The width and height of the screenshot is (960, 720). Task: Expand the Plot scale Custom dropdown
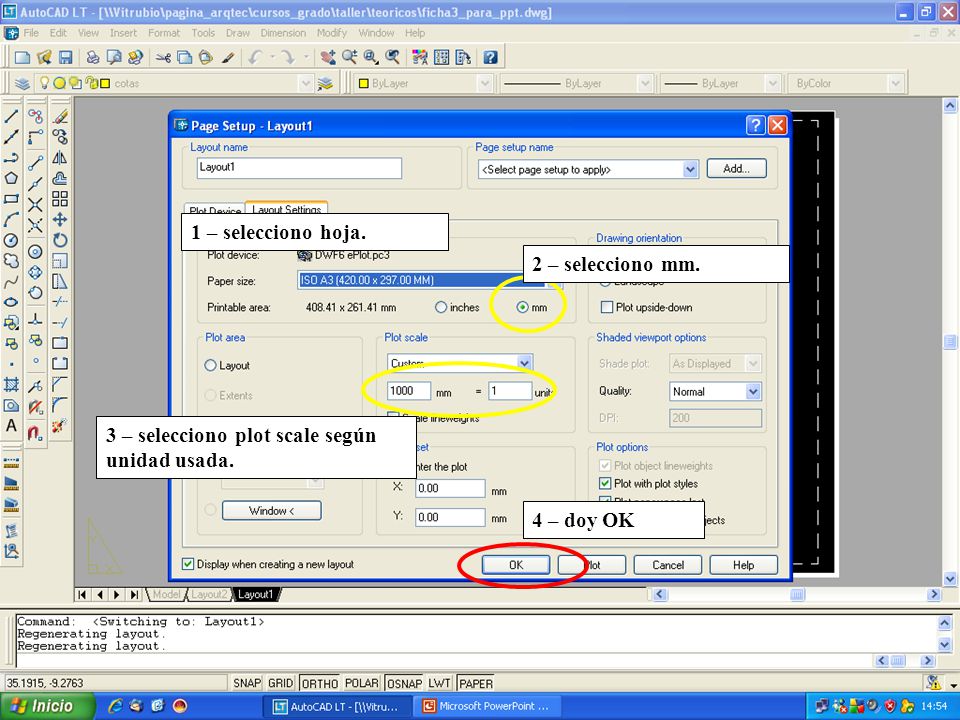click(525, 363)
